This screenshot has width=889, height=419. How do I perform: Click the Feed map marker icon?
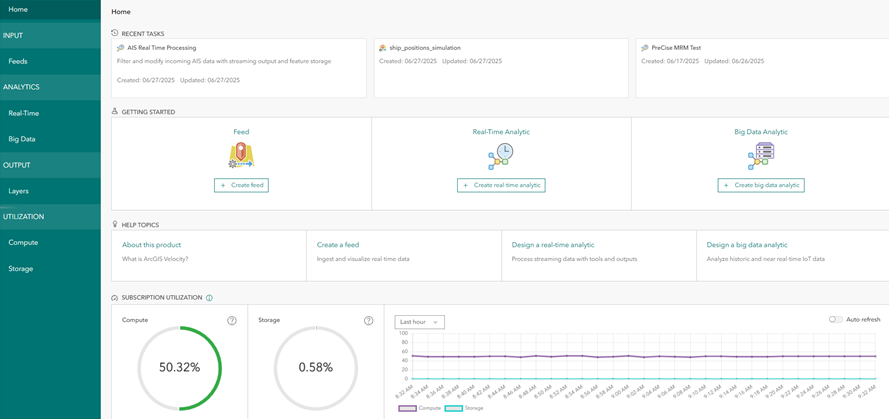click(241, 155)
